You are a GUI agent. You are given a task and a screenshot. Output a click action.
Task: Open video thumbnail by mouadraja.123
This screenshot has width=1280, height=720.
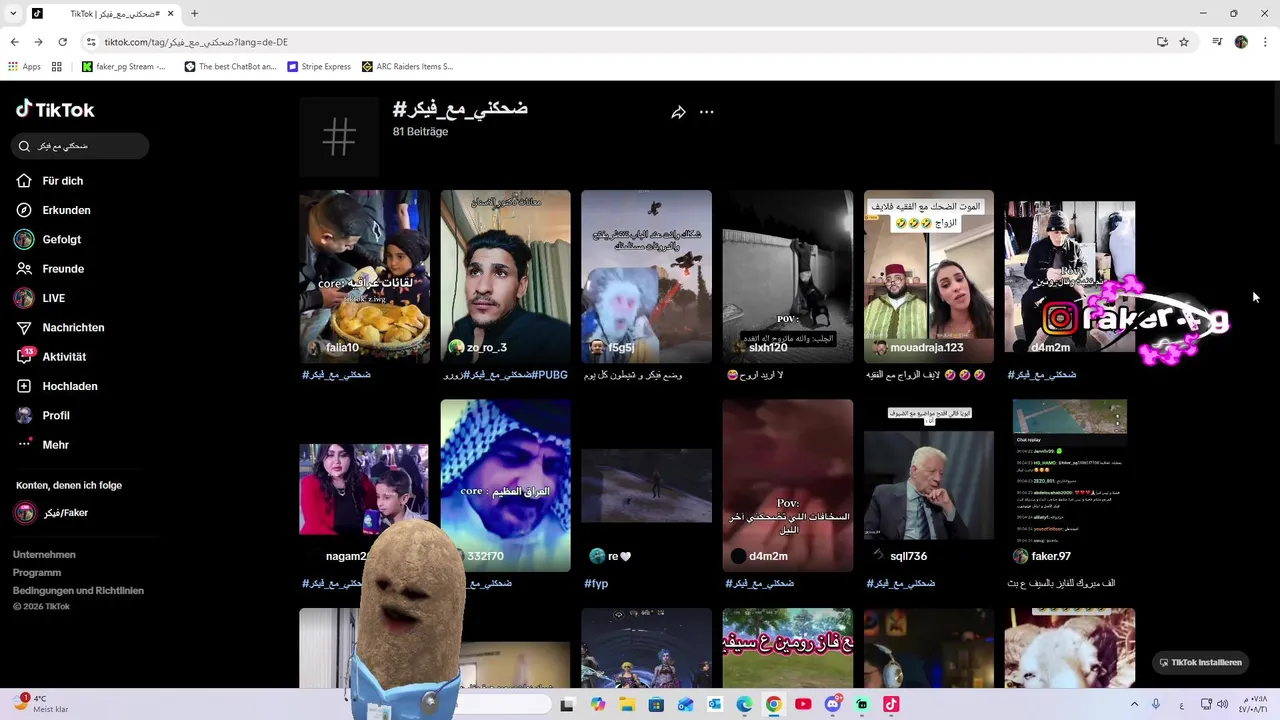[x=929, y=276]
